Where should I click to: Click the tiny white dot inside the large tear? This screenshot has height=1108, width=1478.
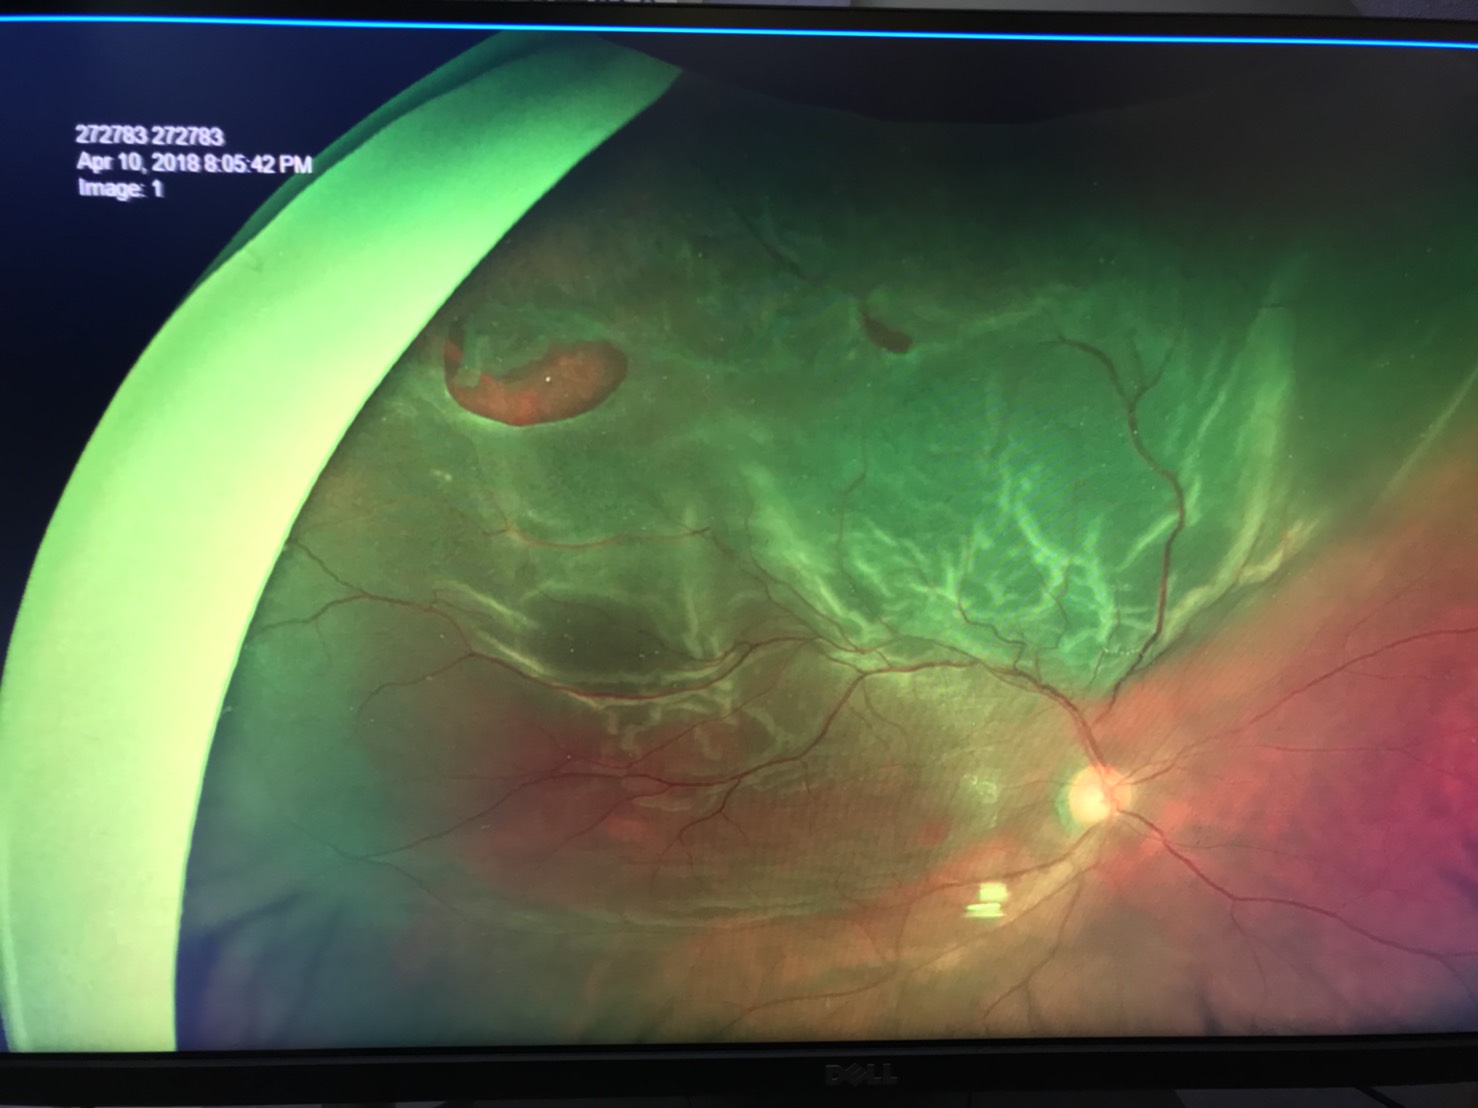(x=548, y=378)
